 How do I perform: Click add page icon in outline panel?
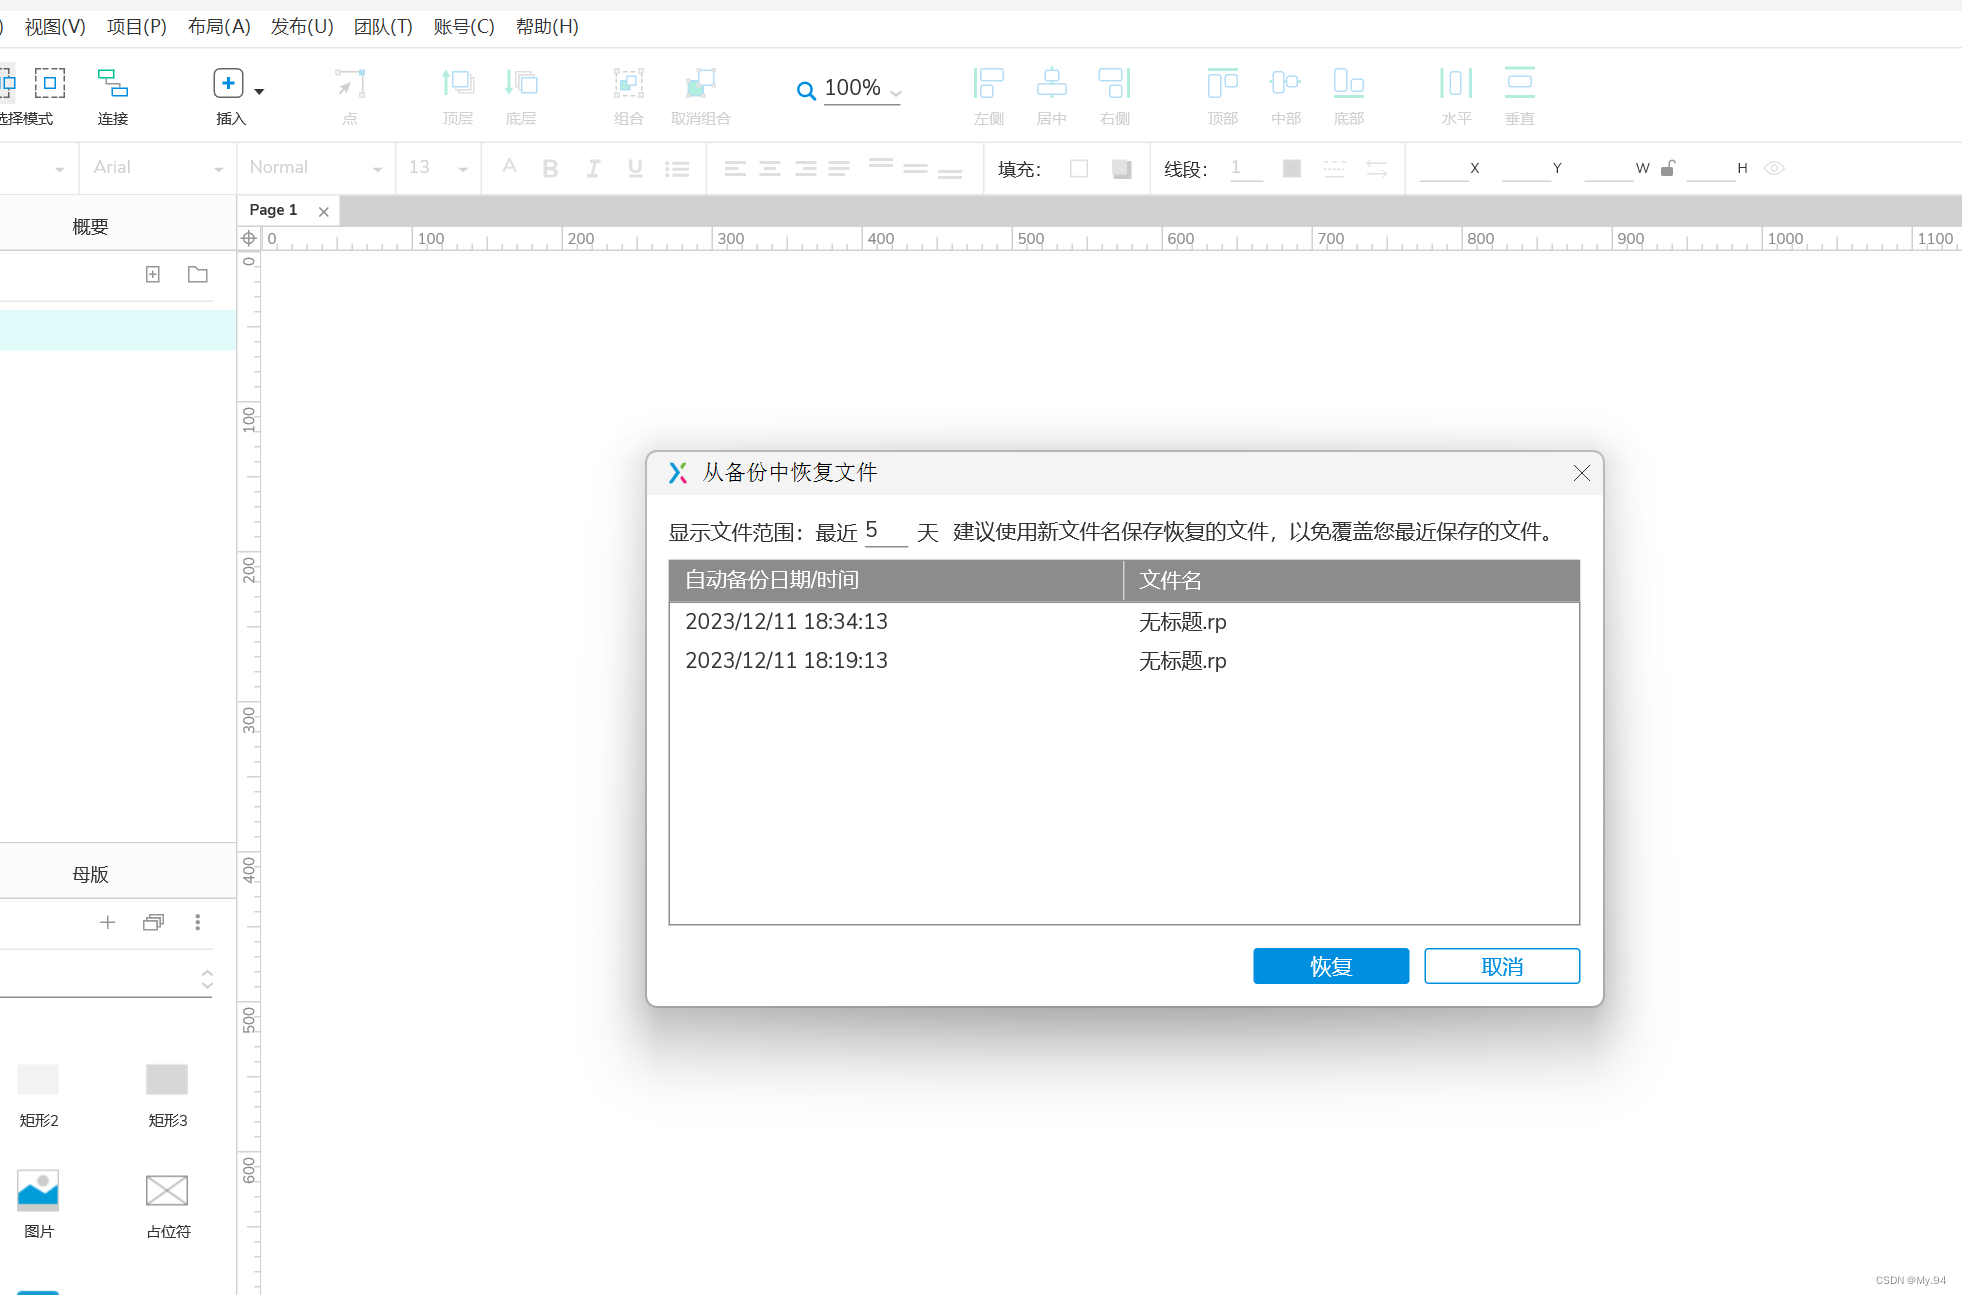click(153, 274)
